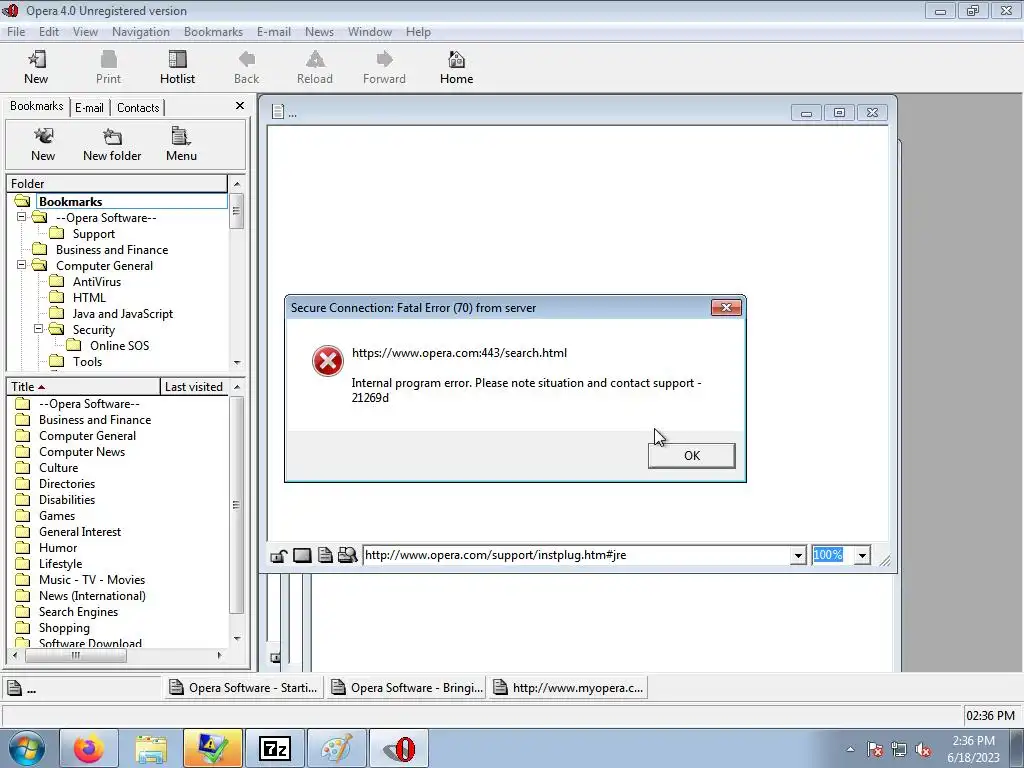This screenshot has height=768, width=1024.
Task: Click the Folder column header
Action: pos(117,184)
